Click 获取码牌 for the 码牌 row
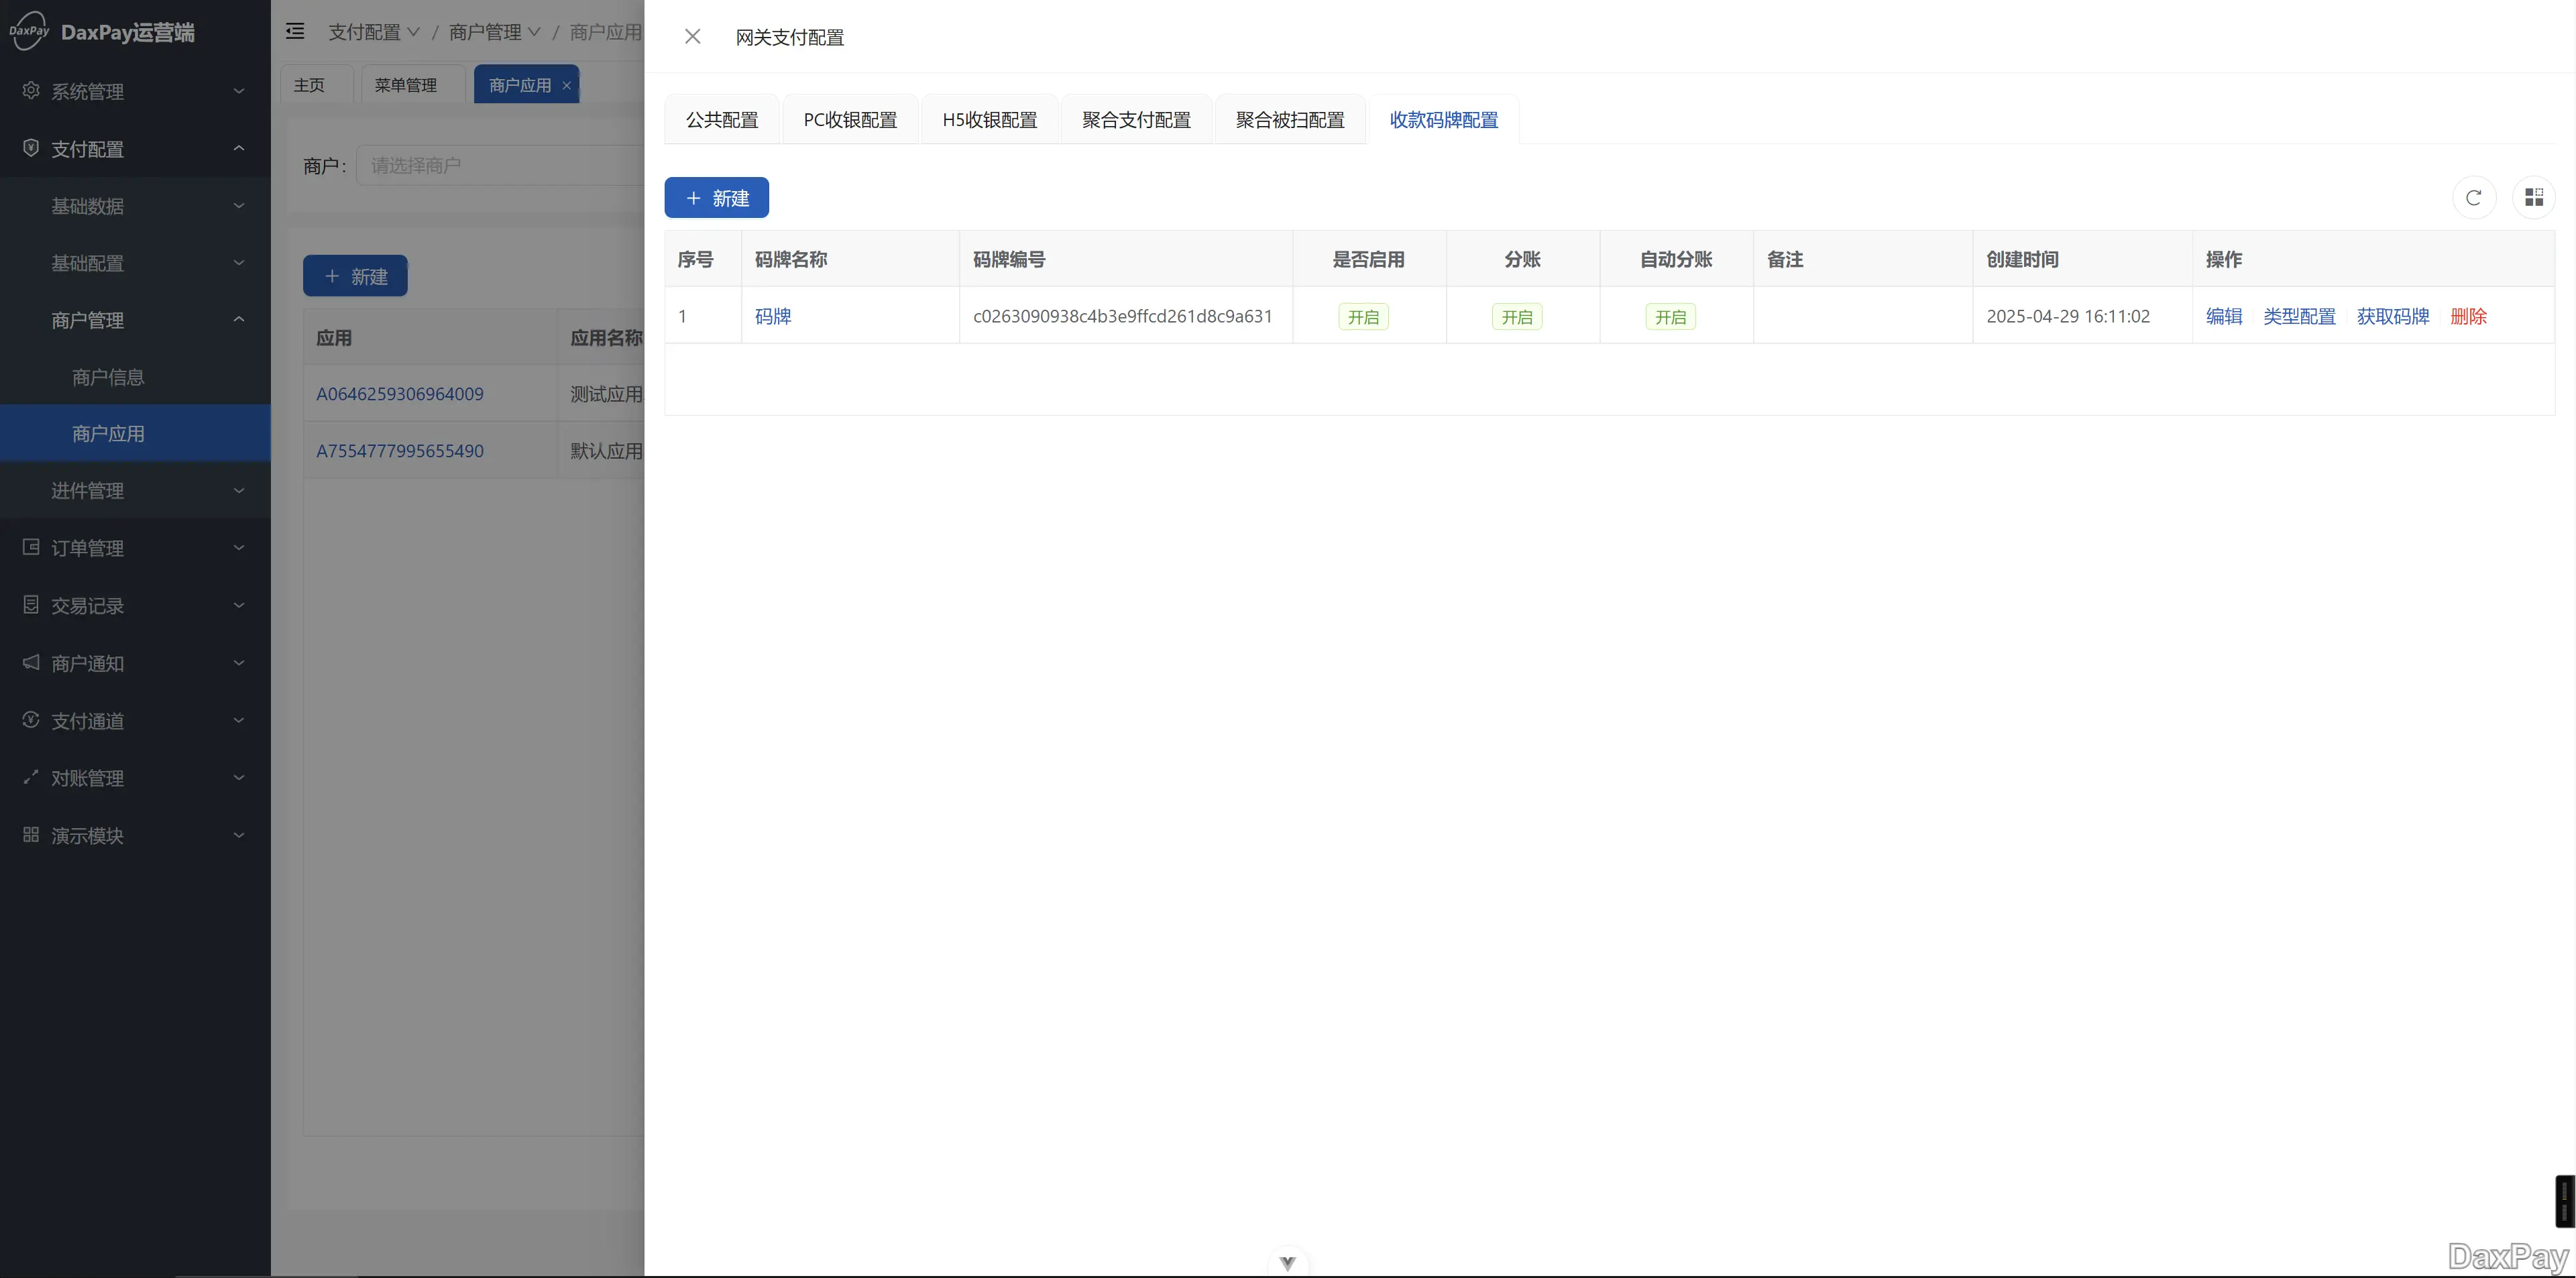Screen dimensions: 2576x1278 2393,316
